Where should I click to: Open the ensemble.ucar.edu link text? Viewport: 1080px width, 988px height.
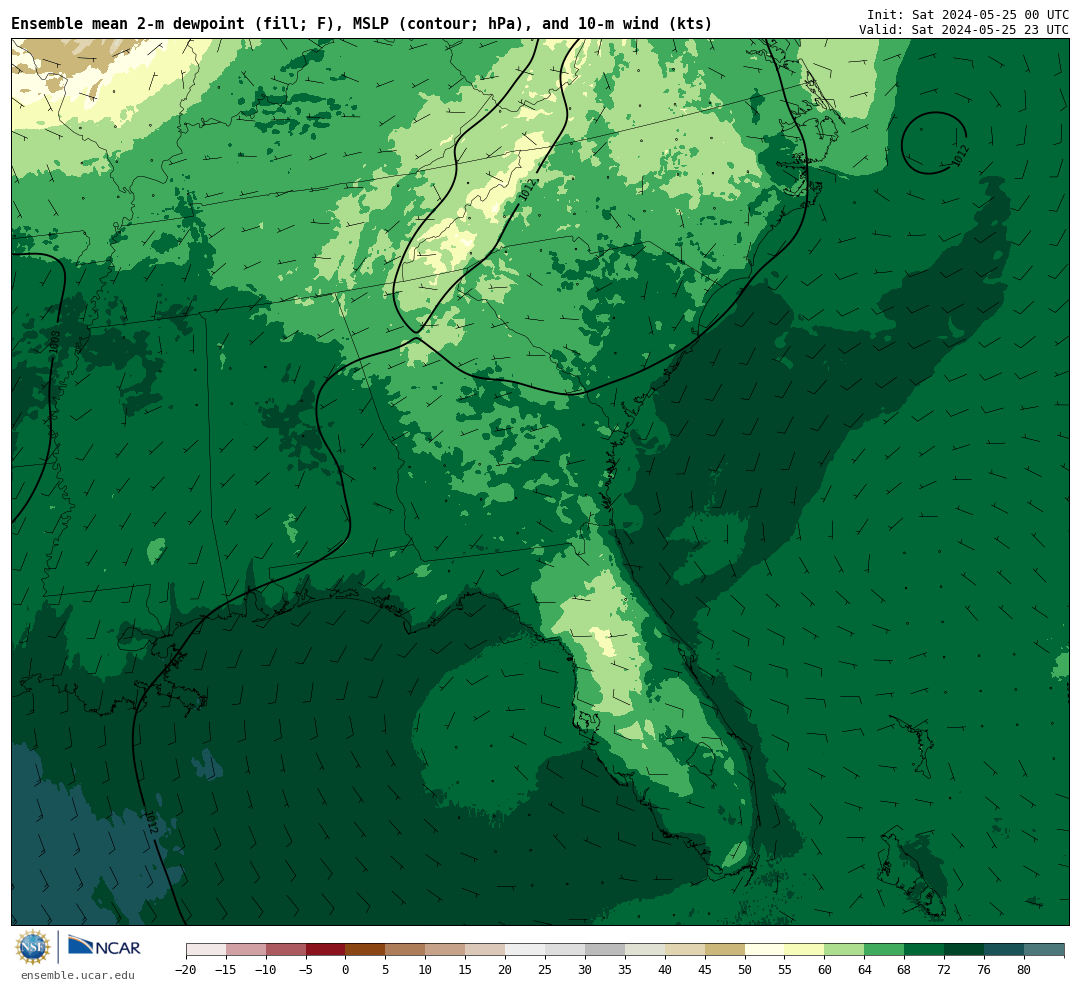78,975
